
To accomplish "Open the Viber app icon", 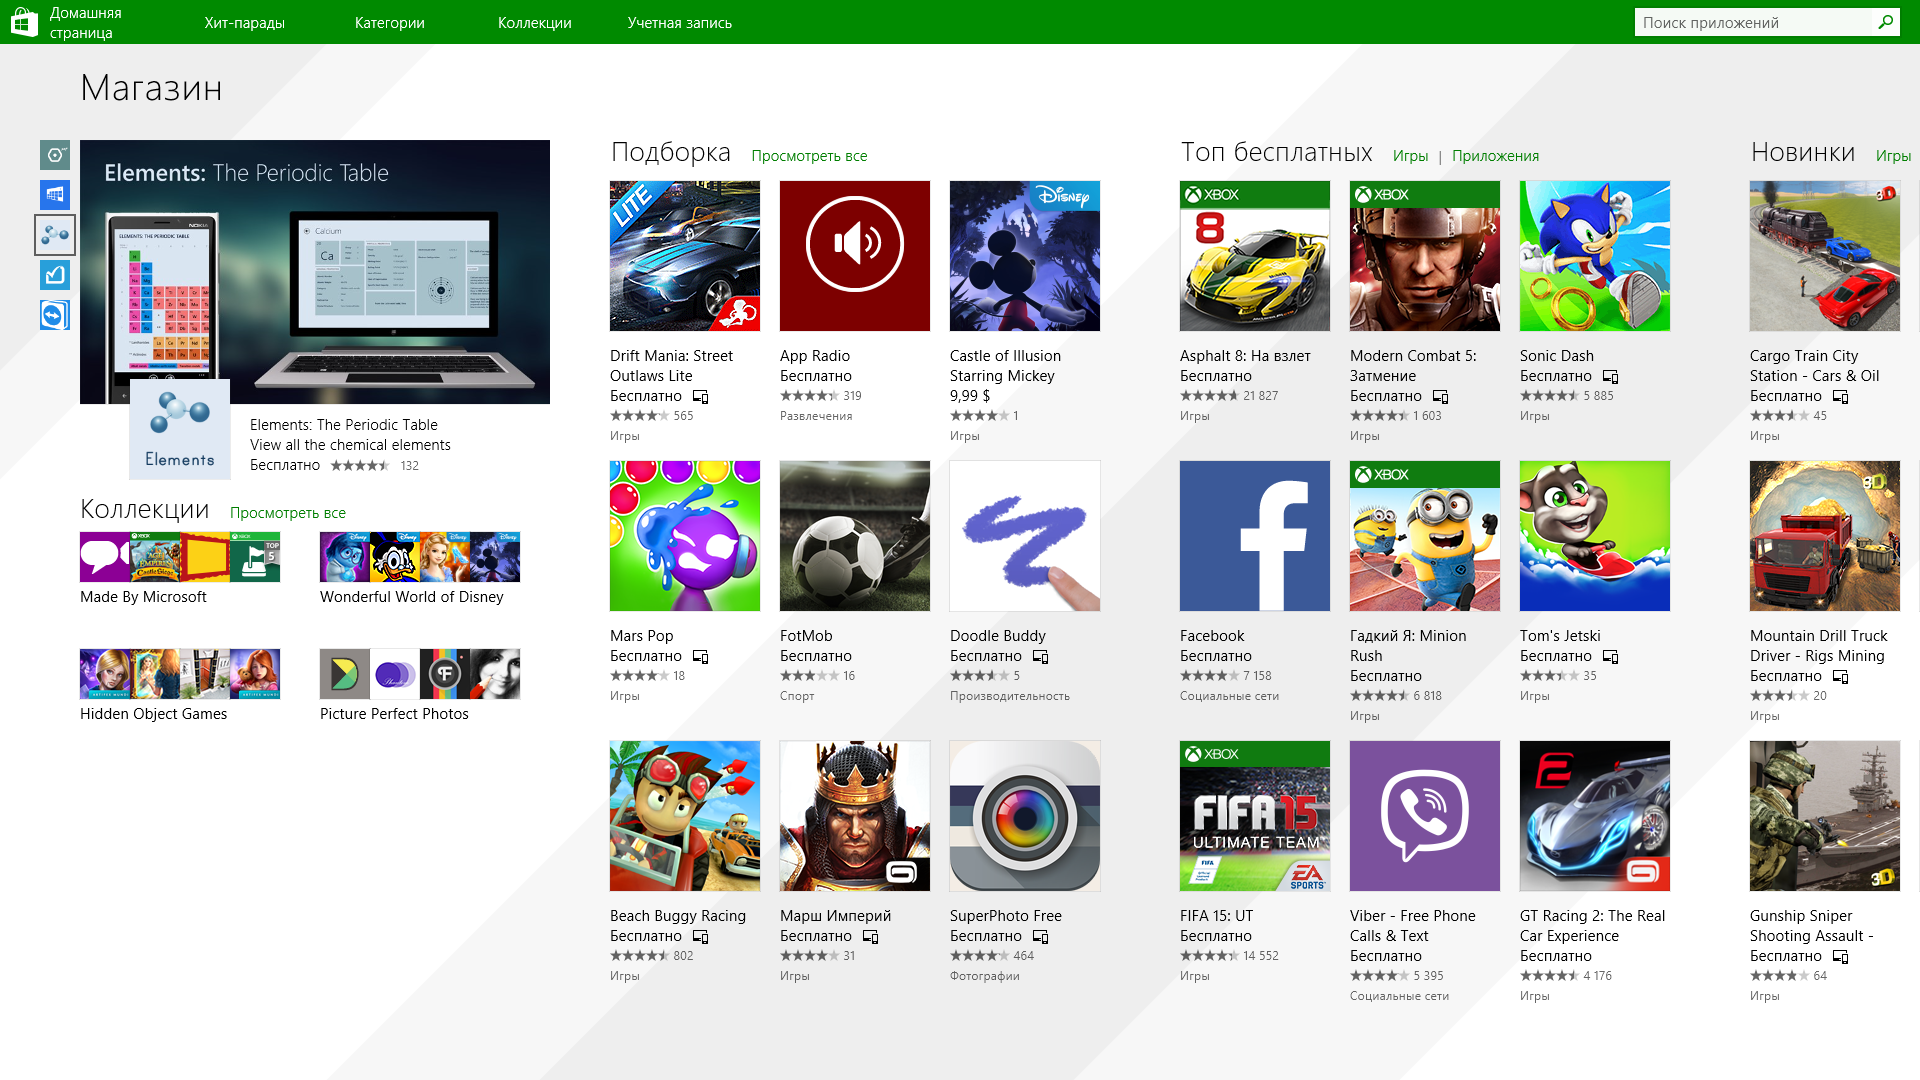I will point(1425,816).
